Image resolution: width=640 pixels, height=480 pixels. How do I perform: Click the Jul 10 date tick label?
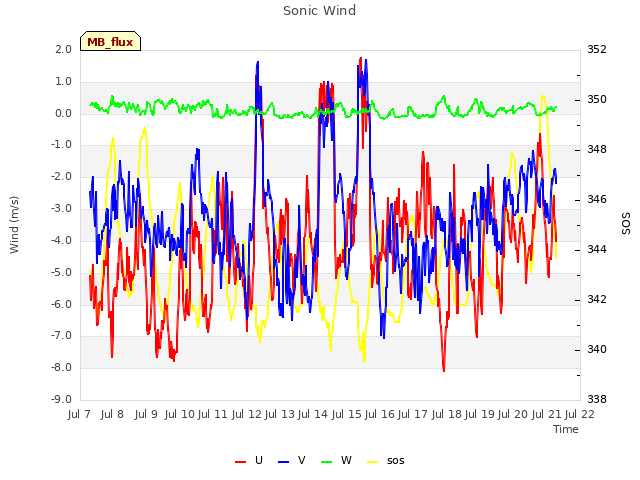(180, 414)
